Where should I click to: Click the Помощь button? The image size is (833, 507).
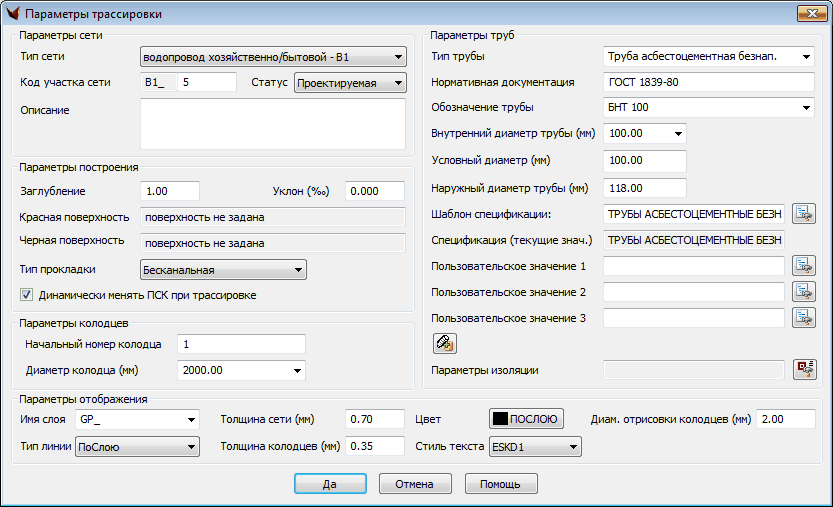pyautogui.click(x=501, y=484)
